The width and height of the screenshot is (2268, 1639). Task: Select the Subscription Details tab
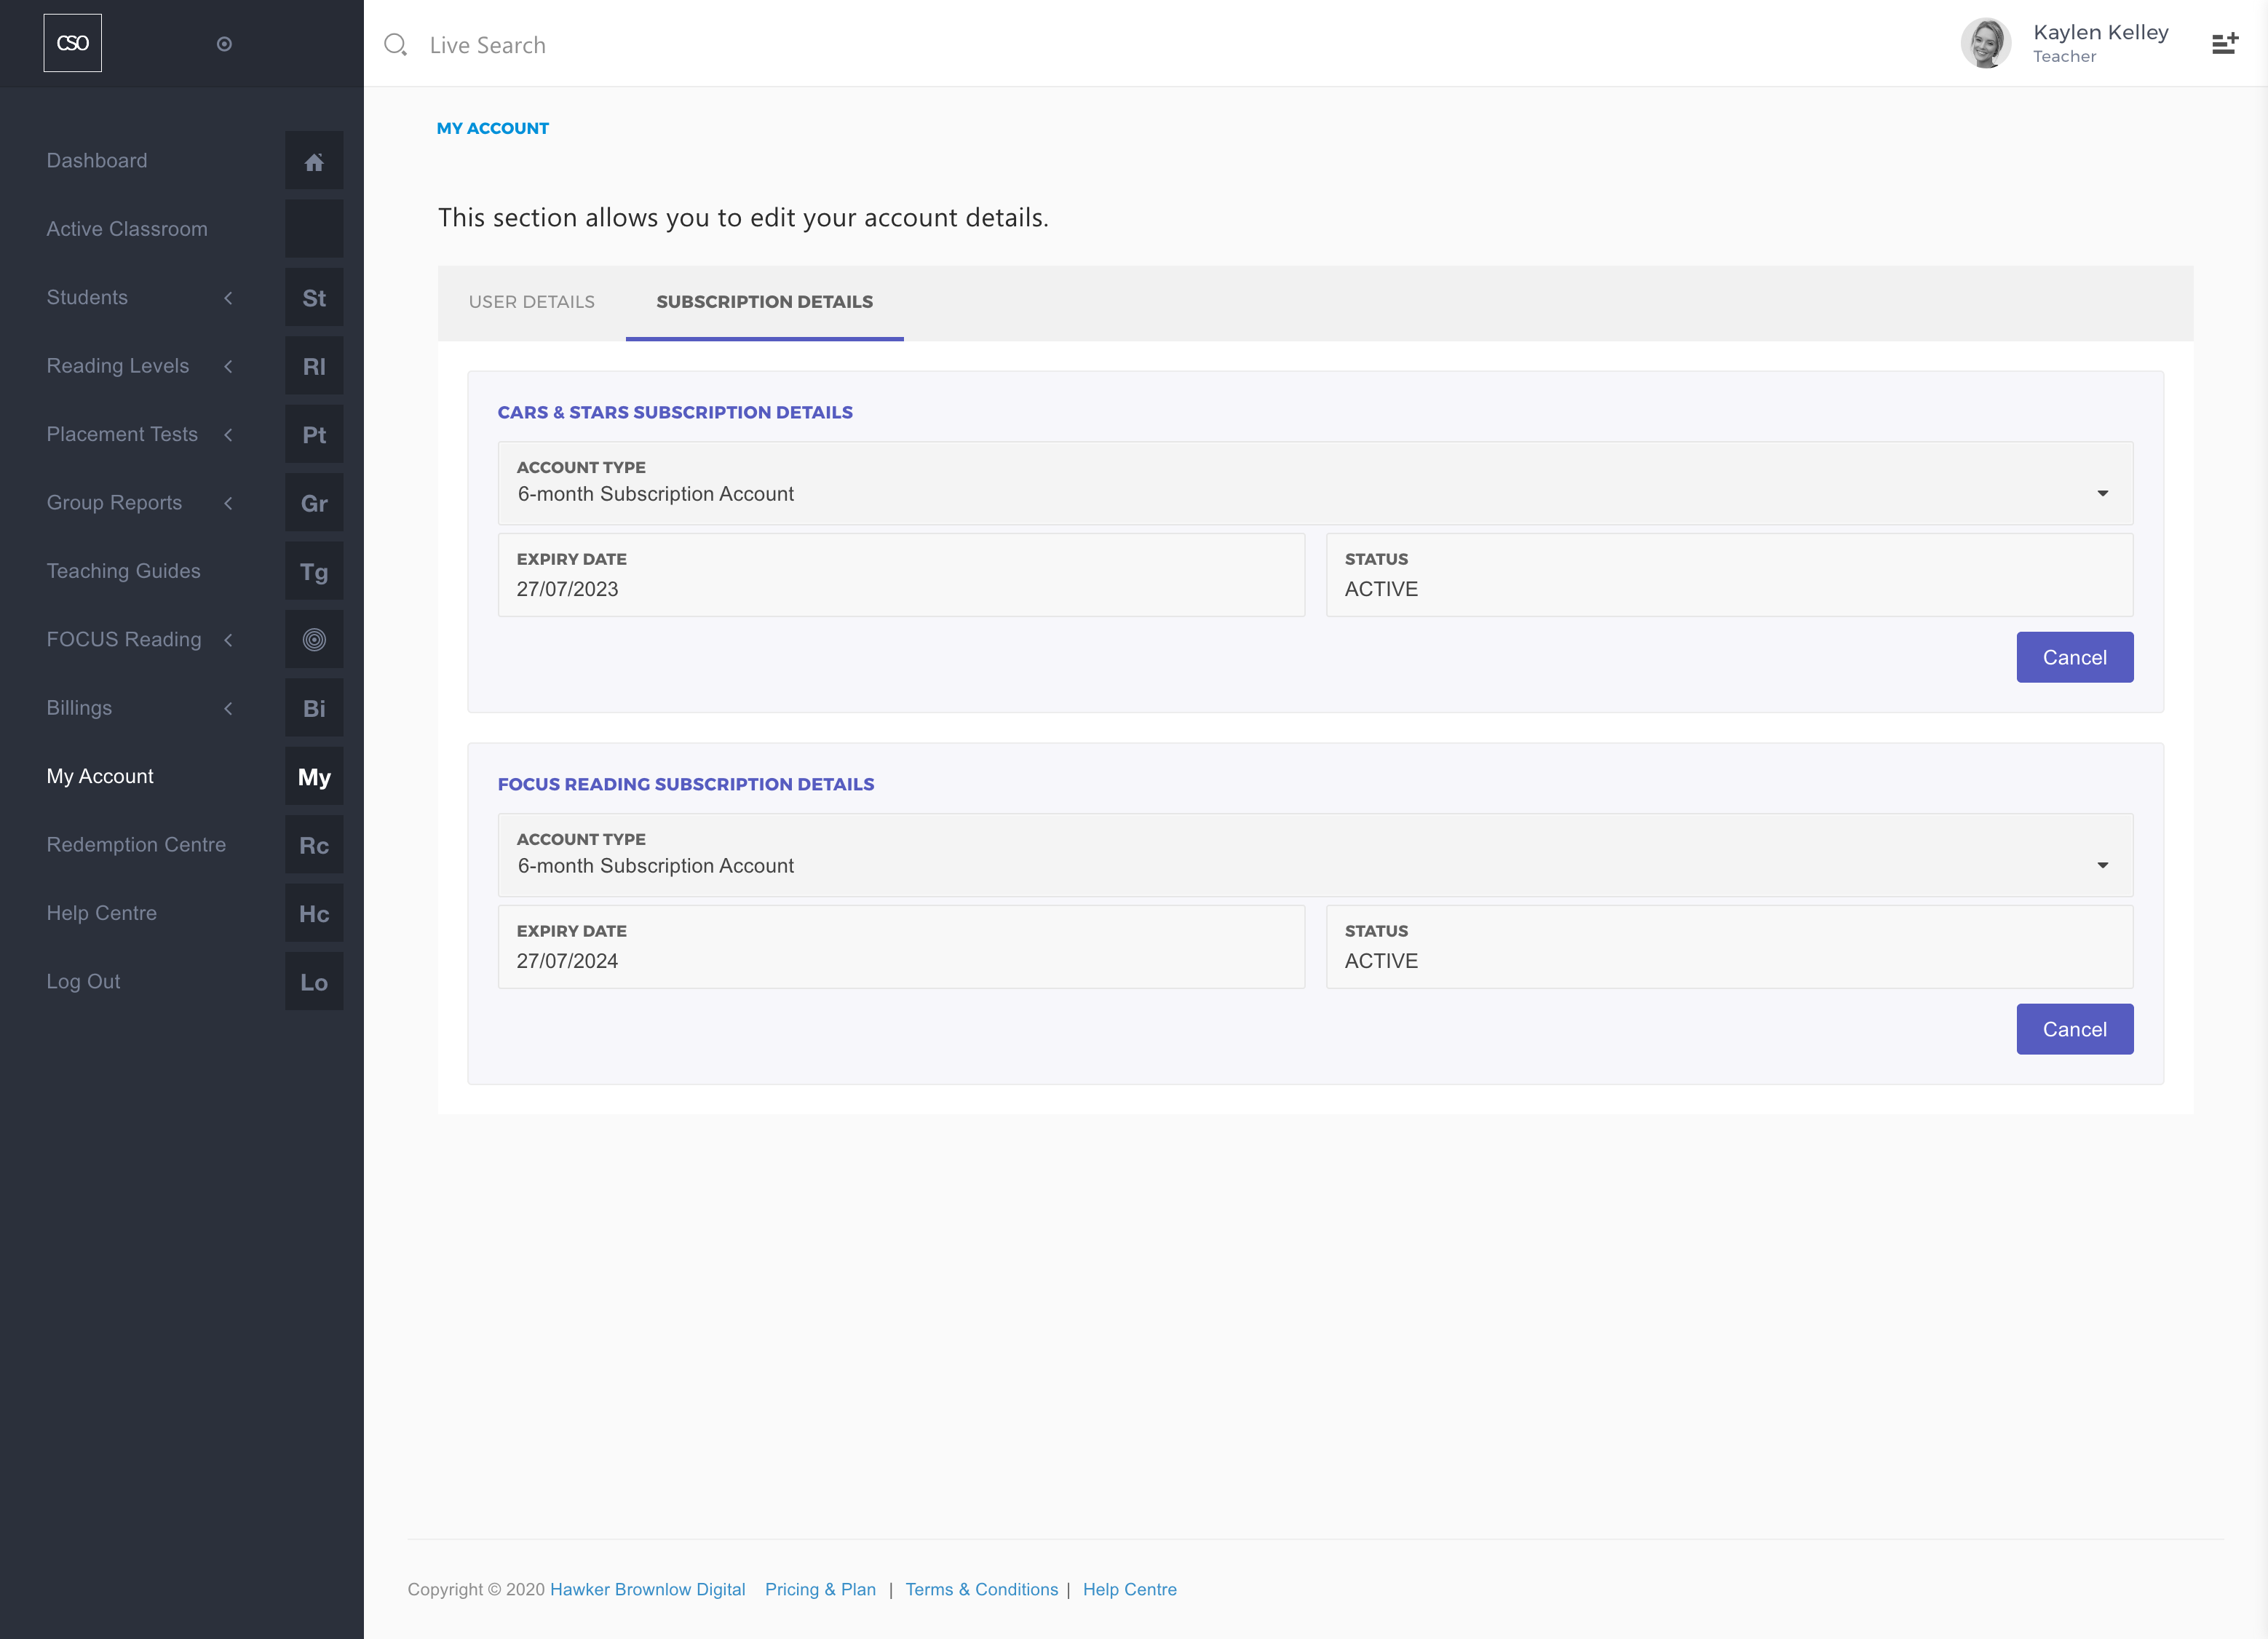765,302
